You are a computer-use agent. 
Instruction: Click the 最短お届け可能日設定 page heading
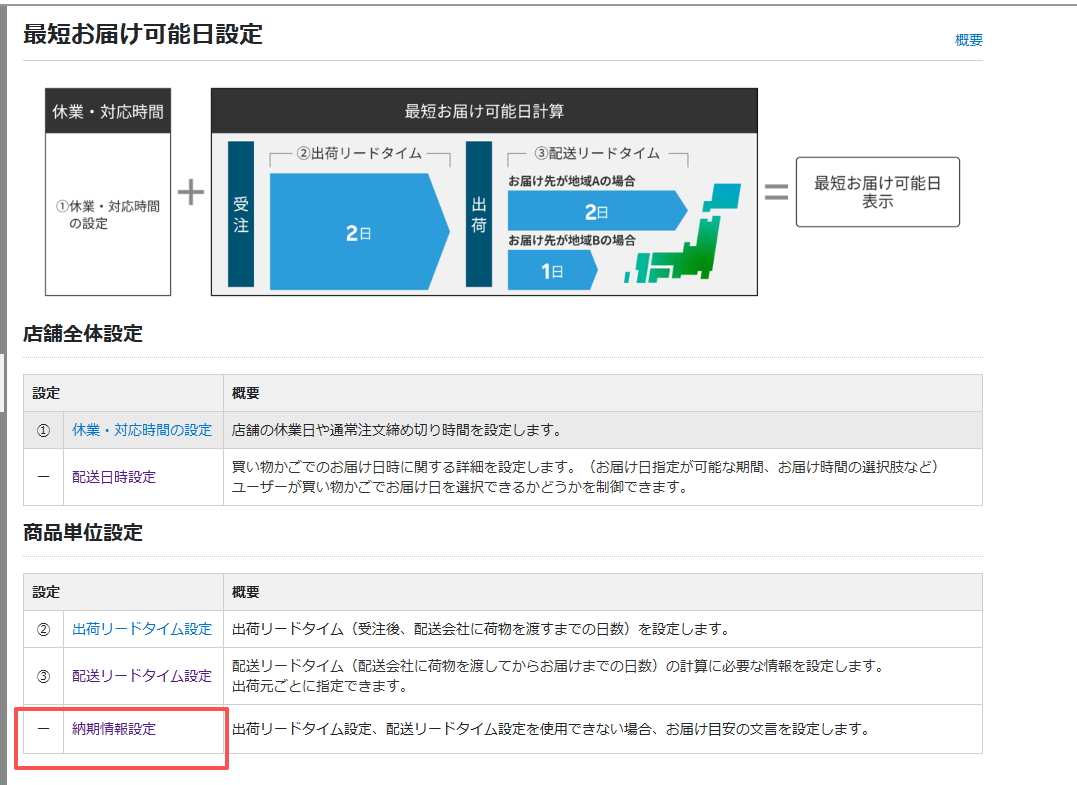click(143, 34)
